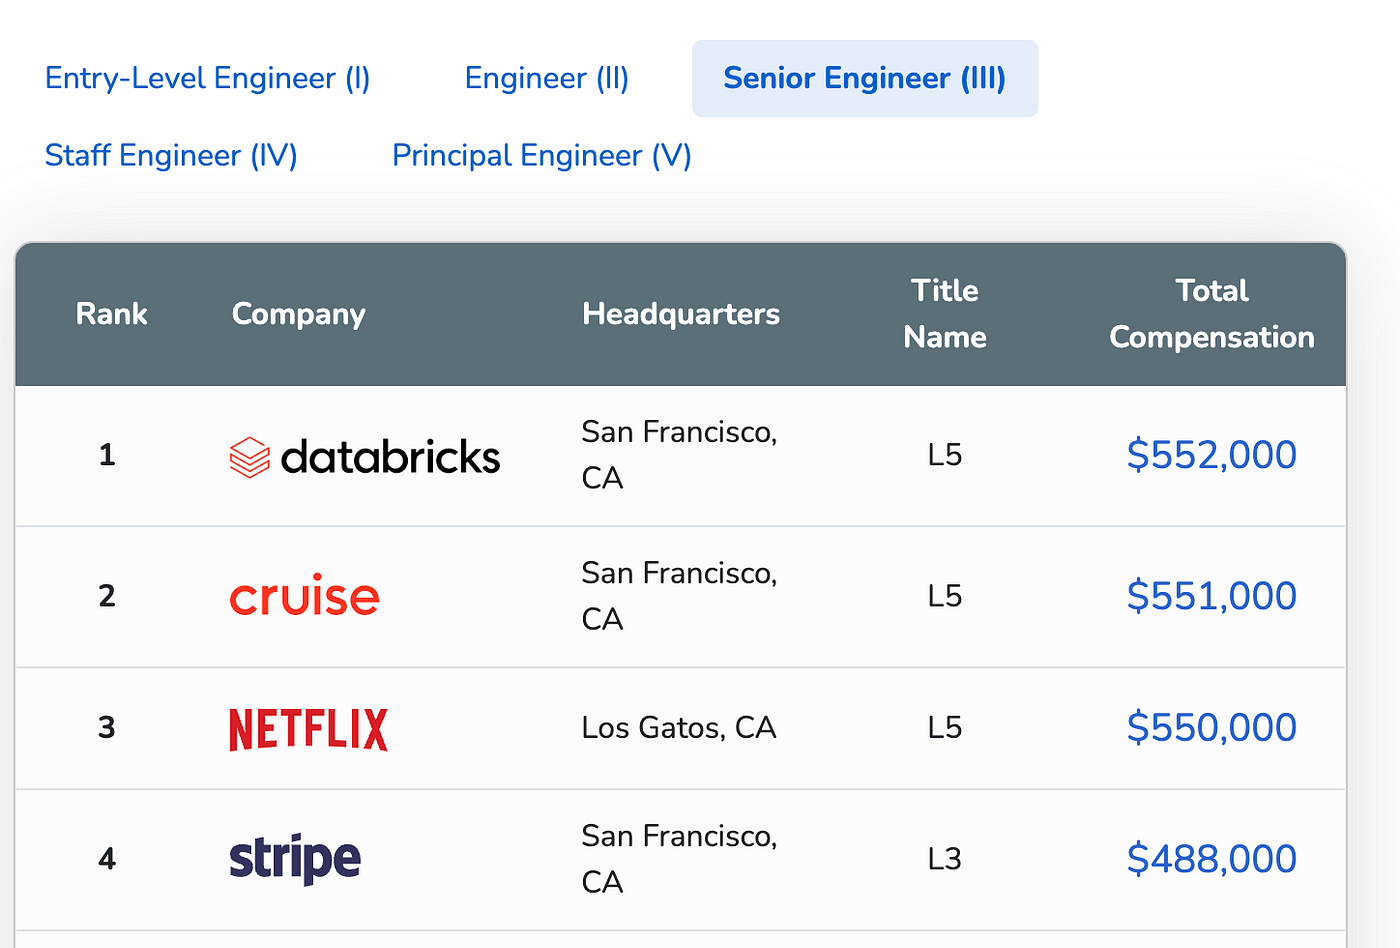This screenshot has height=948, width=1400.
Task: Open the Staff Engineer (IV) tab
Action: pos(171,156)
